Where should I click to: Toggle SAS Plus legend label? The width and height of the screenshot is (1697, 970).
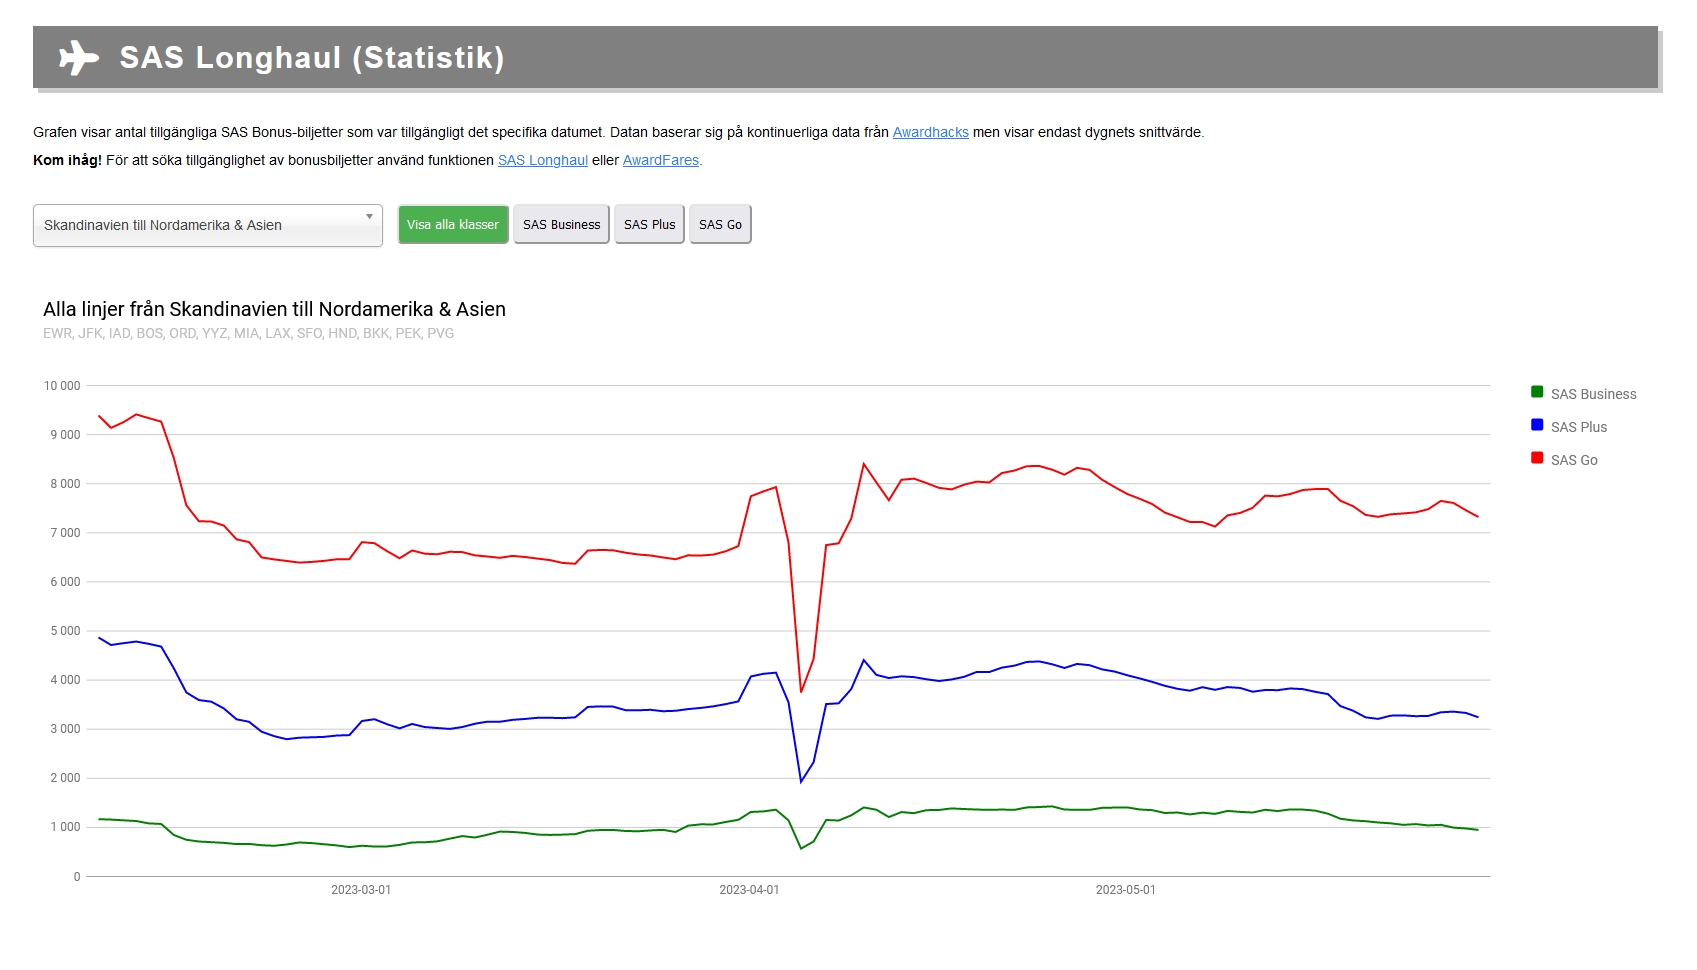tap(1579, 427)
